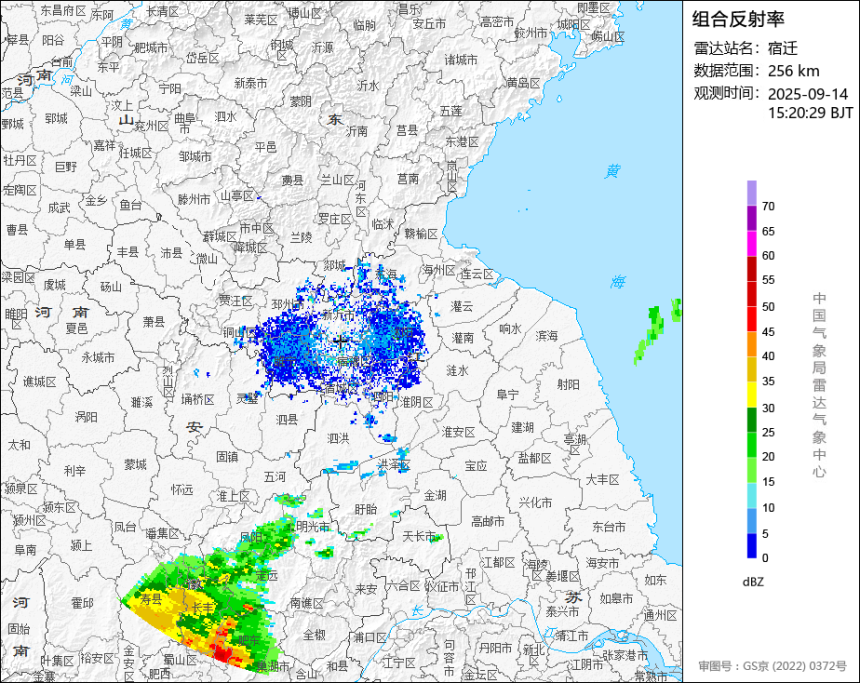
Task: Click the 大丰区 district label
Action: tap(602, 479)
